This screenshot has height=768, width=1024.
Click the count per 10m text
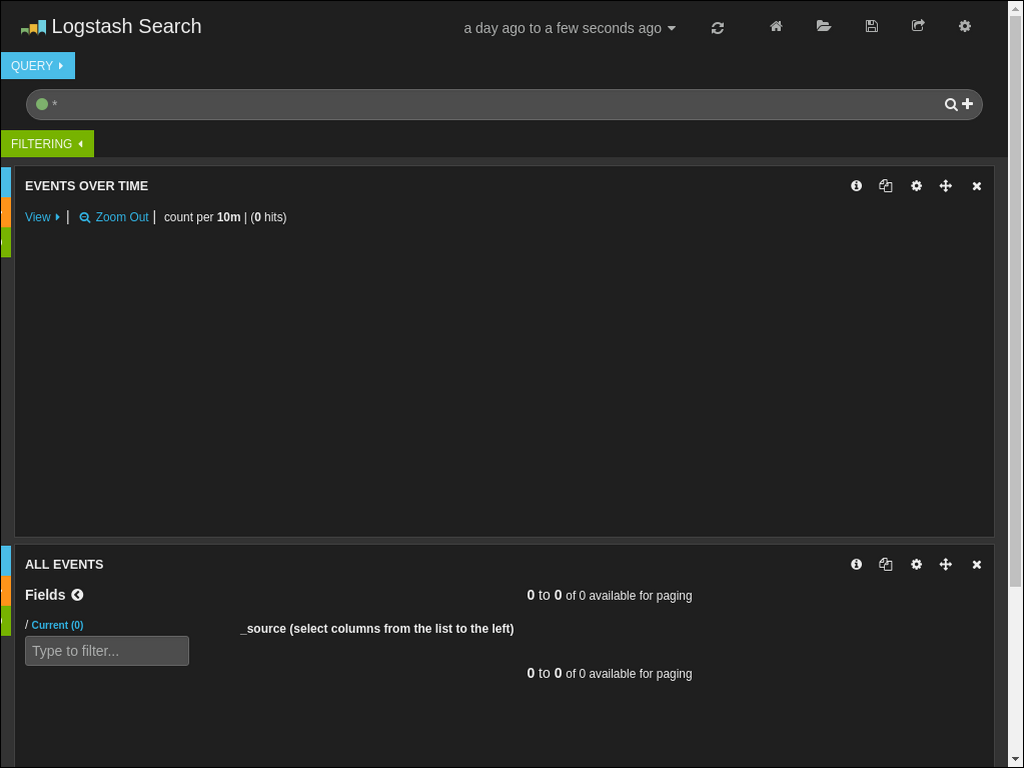point(202,217)
